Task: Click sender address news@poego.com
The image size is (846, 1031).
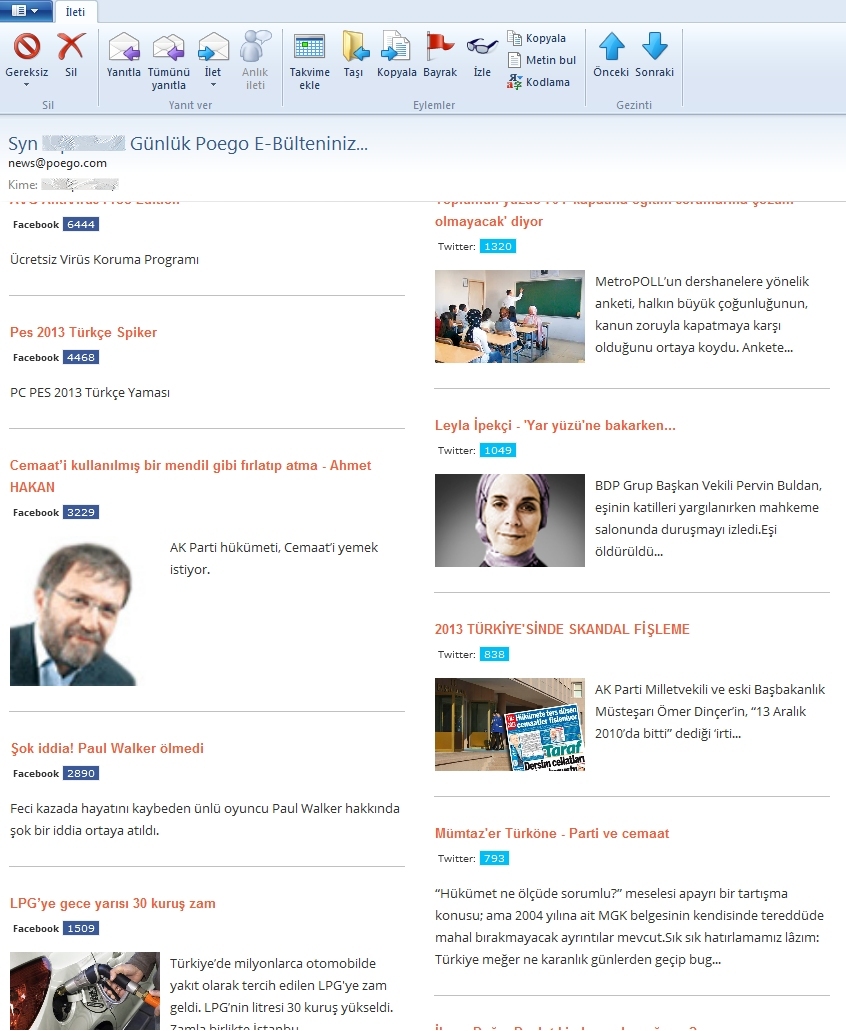Action: (x=57, y=163)
